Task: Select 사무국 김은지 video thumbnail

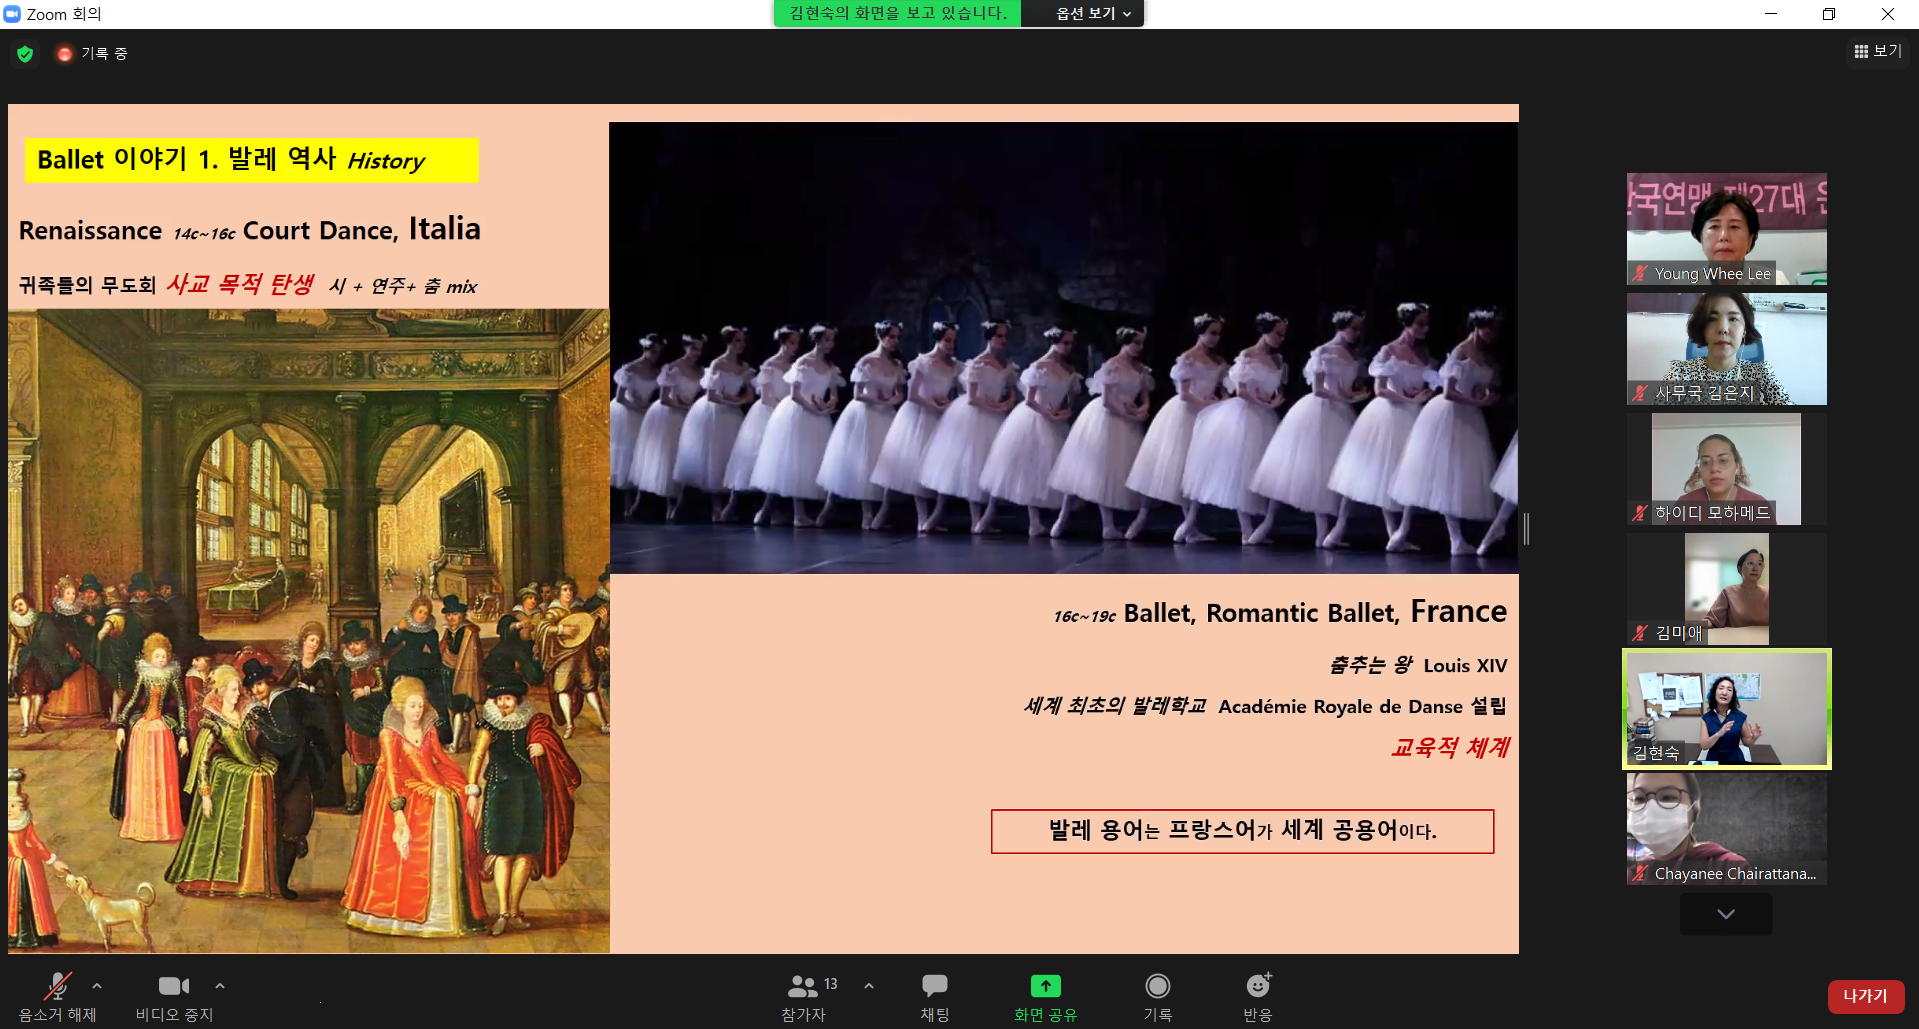Action: (x=1726, y=349)
